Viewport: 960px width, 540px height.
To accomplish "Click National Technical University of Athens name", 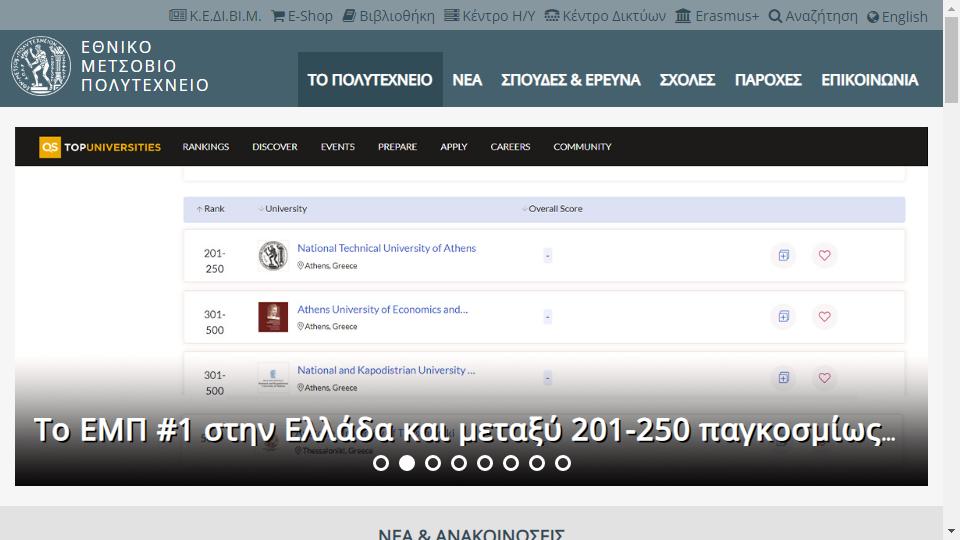I will (386, 248).
